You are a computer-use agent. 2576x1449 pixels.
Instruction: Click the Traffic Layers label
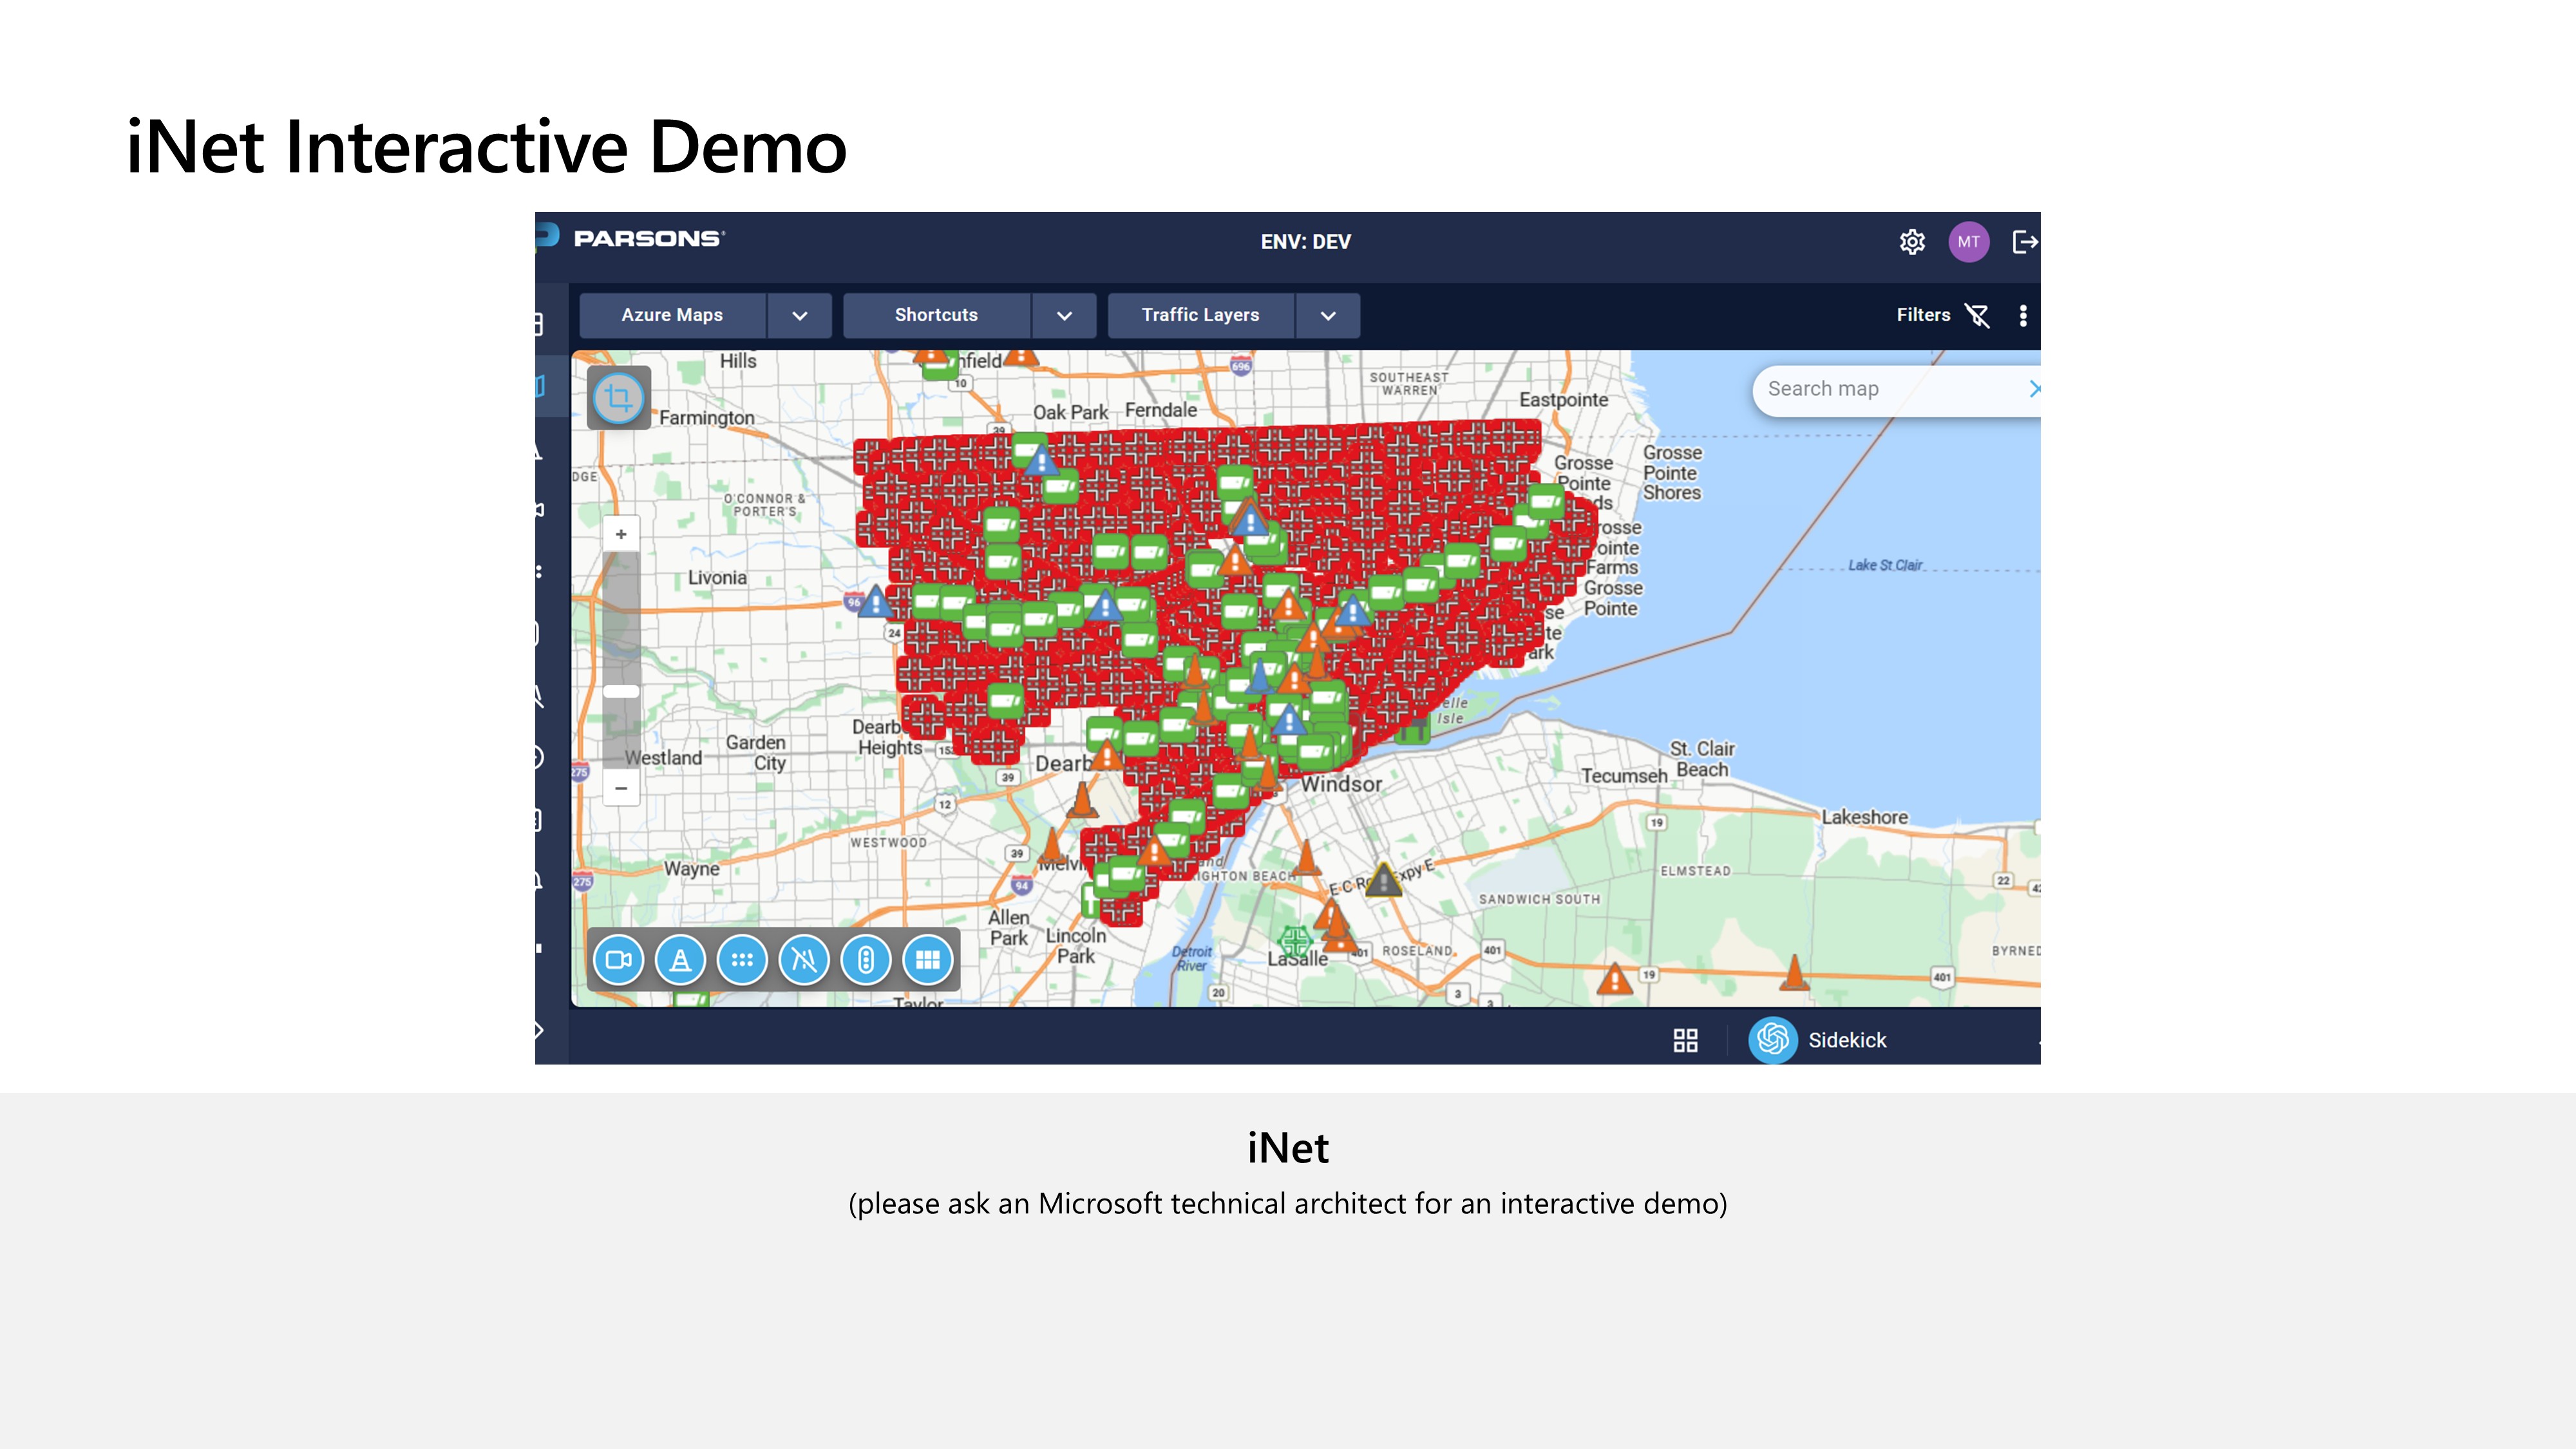tap(1200, 315)
